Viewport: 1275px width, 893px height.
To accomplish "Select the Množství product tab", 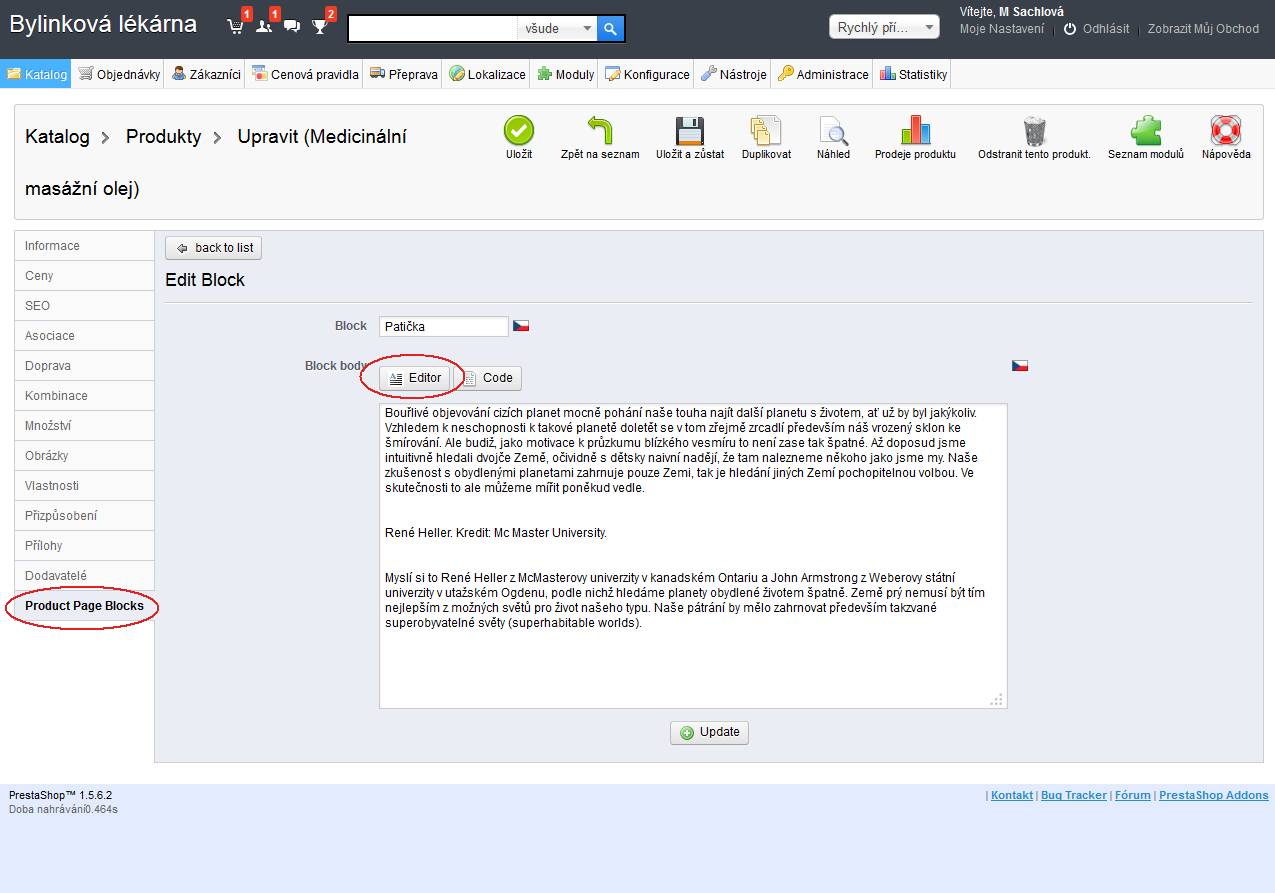I will pos(85,426).
